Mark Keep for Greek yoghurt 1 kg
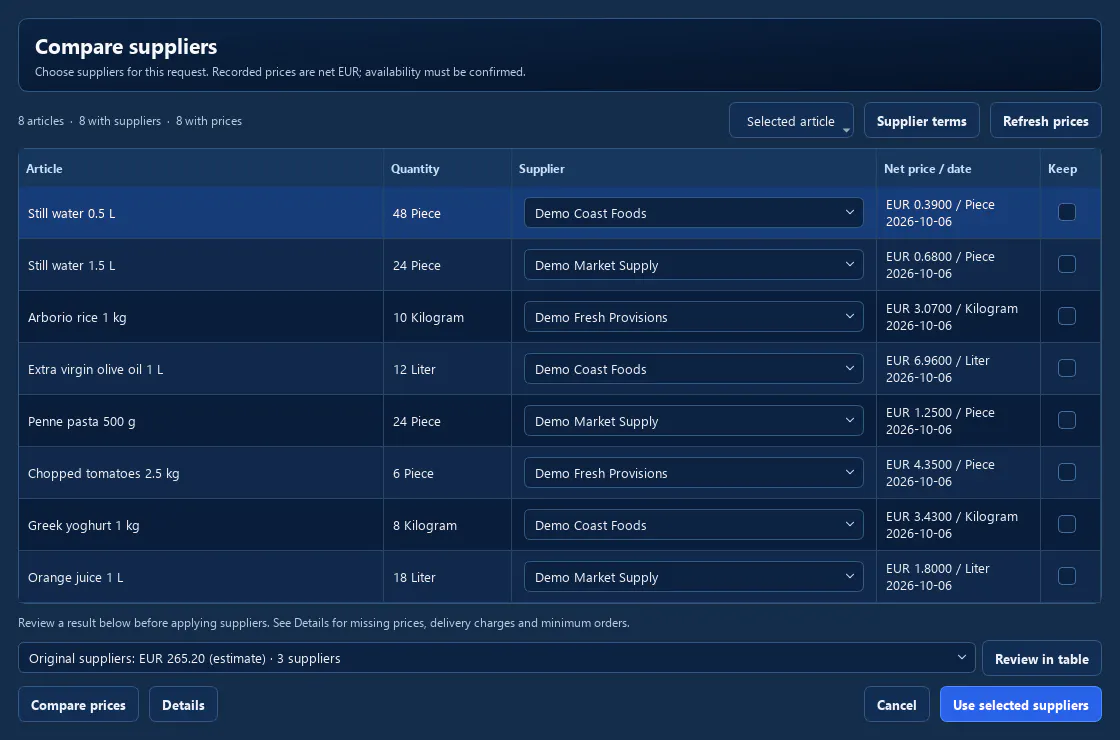Image resolution: width=1120 pixels, height=740 pixels. [x=1066, y=524]
